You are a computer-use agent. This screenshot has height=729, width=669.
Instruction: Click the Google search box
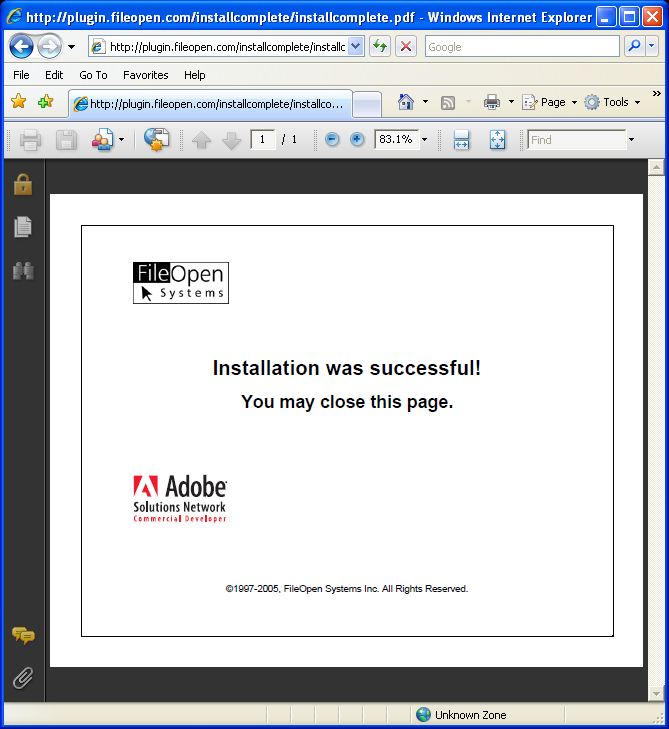click(x=522, y=46)
